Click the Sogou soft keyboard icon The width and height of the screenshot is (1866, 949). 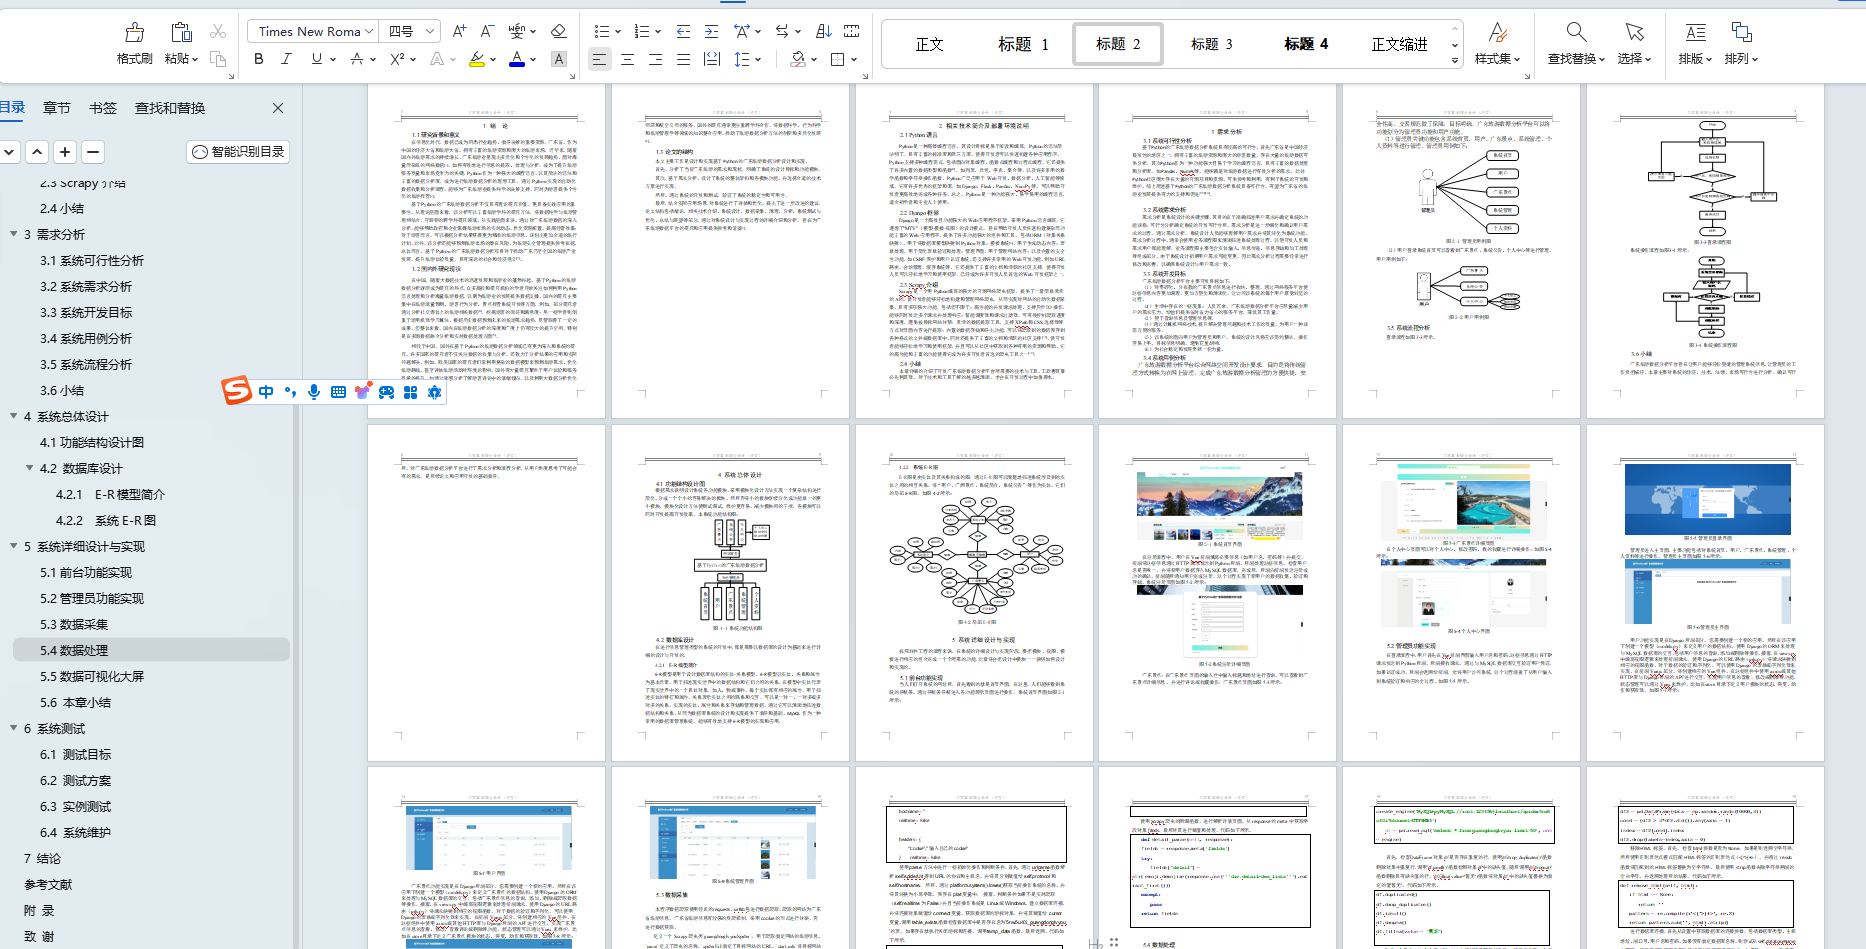[338, 392]
